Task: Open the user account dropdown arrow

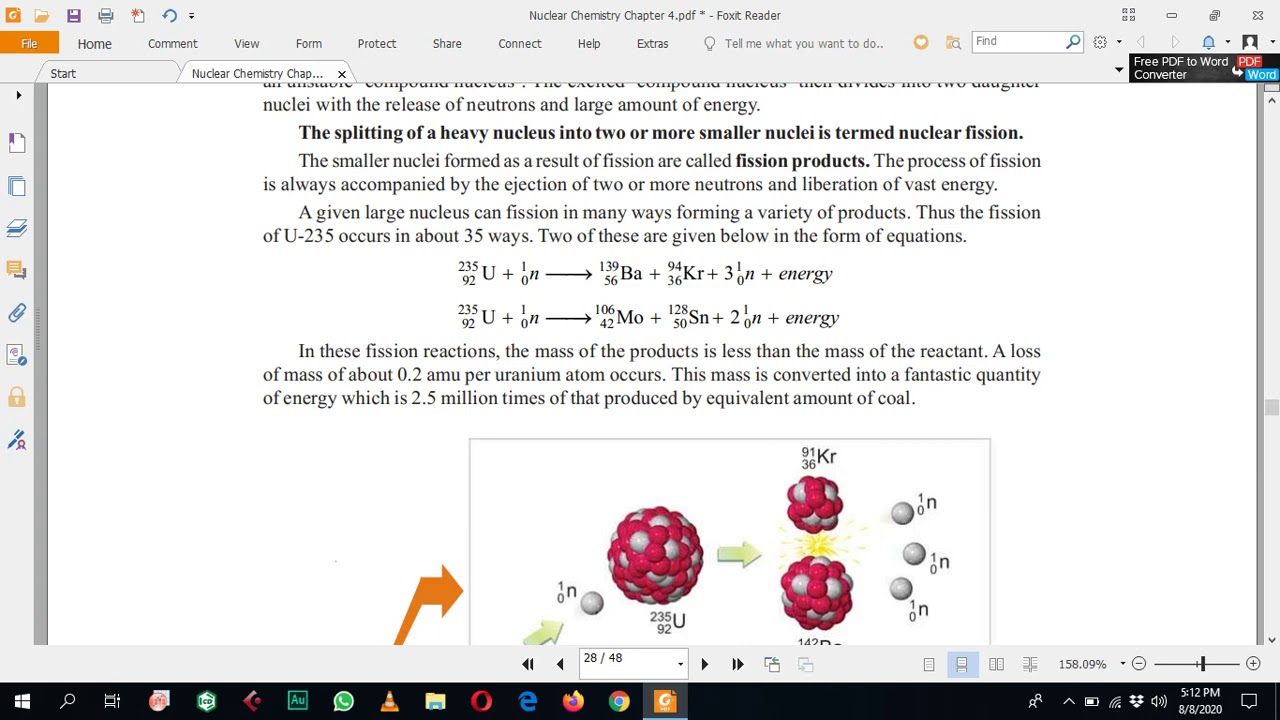Action: point(1272,42)
